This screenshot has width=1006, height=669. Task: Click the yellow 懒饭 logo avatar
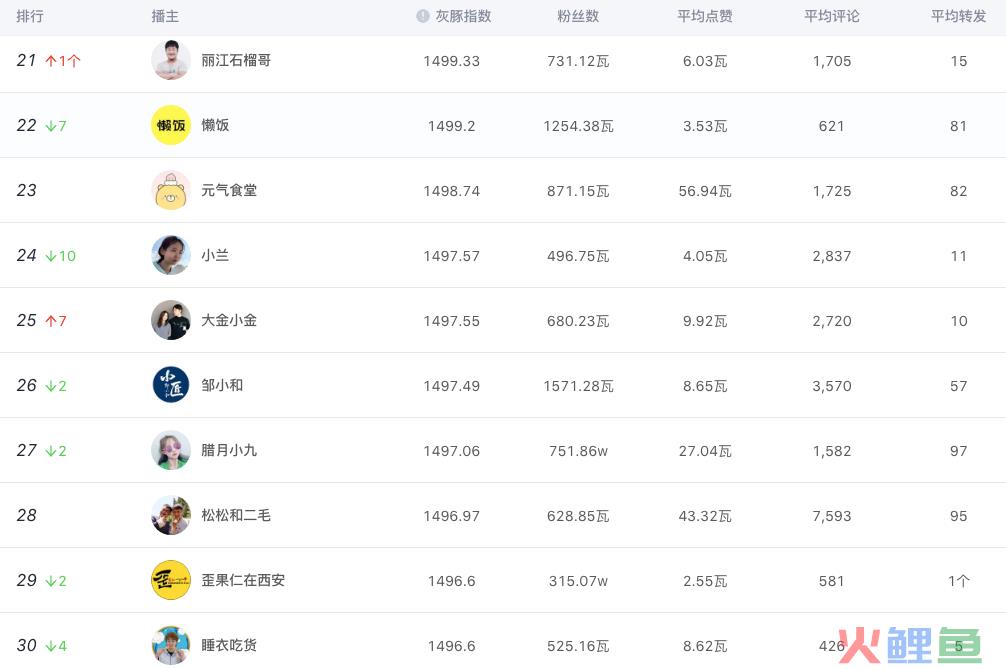pyautogui.click(x=171, y=125)
